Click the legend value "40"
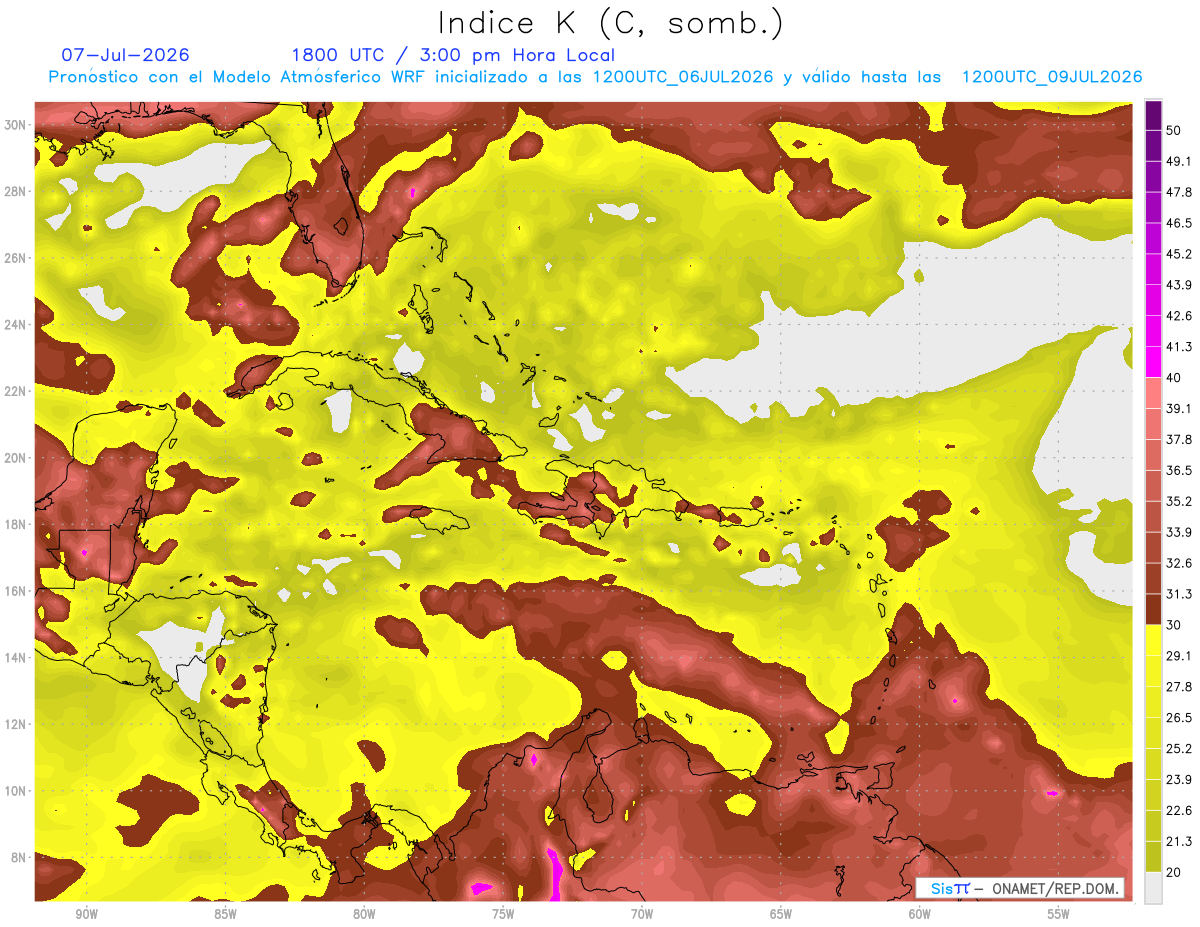 (x=1173, y=378)
